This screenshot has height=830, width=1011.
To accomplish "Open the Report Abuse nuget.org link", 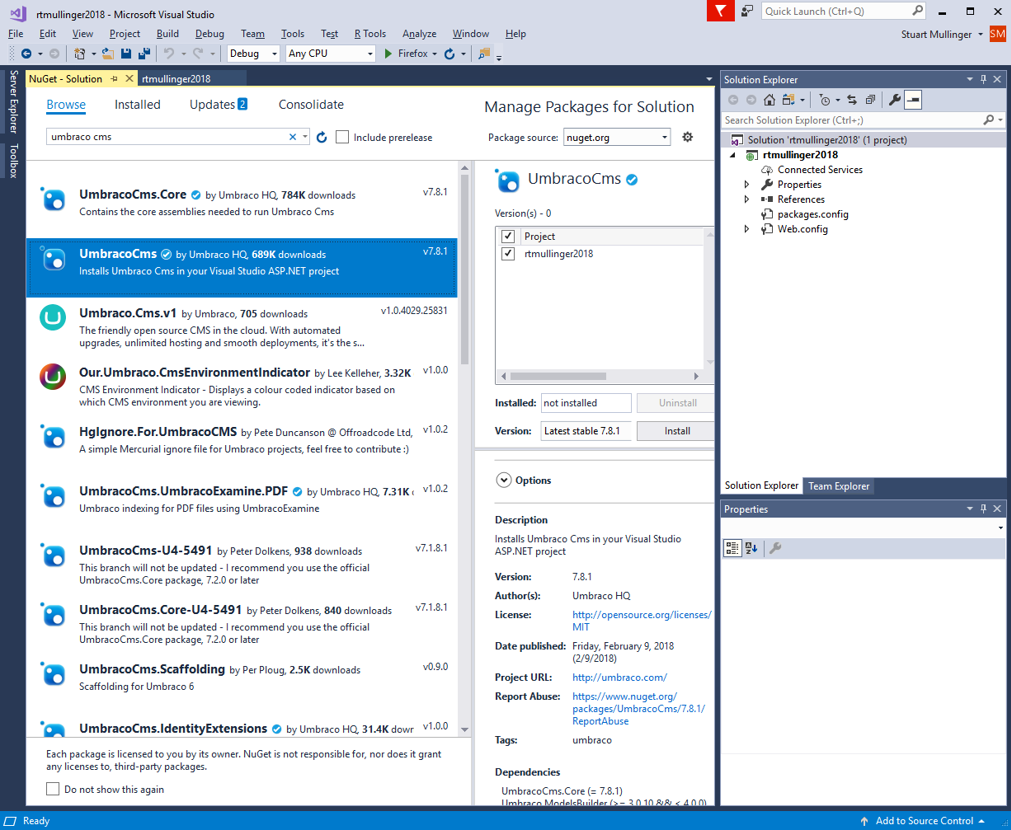I will (x=638, y=709).
